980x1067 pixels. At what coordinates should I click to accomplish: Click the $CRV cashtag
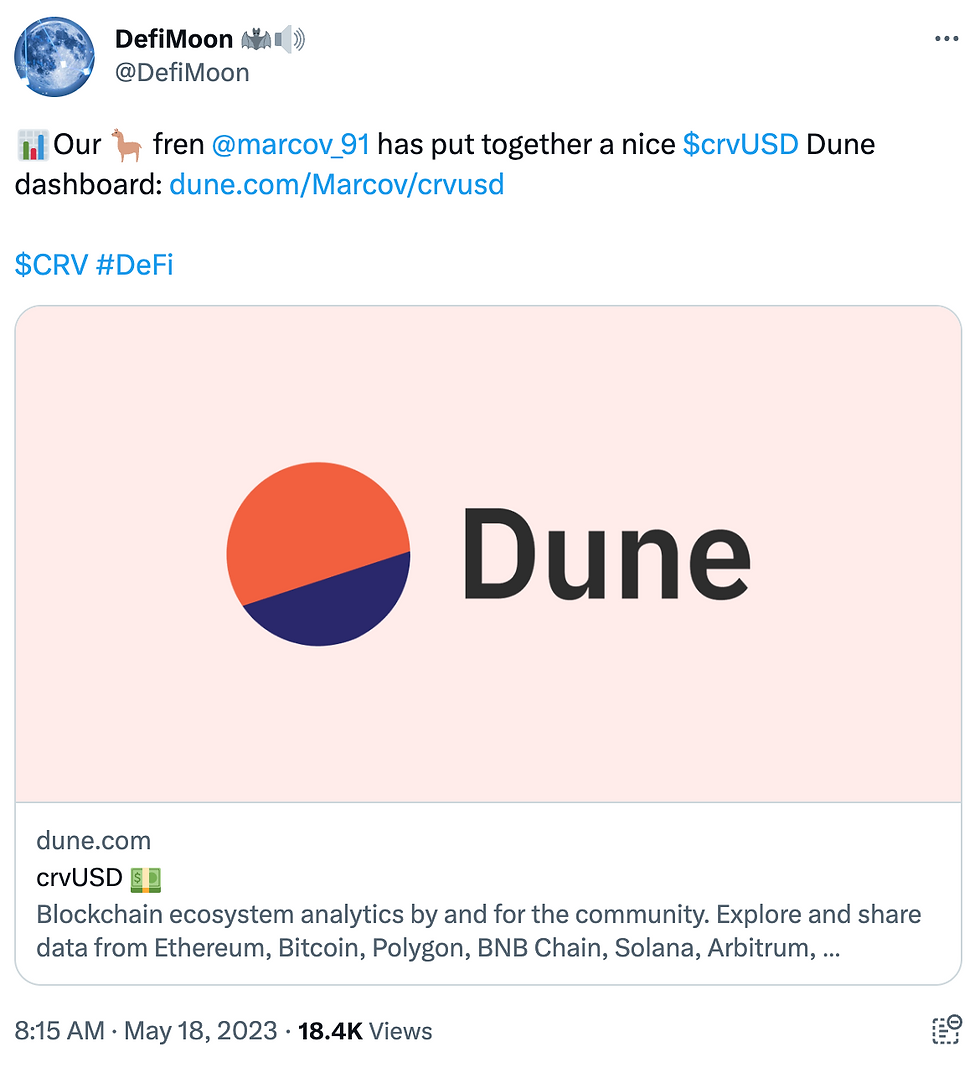[x=50, y=265]
